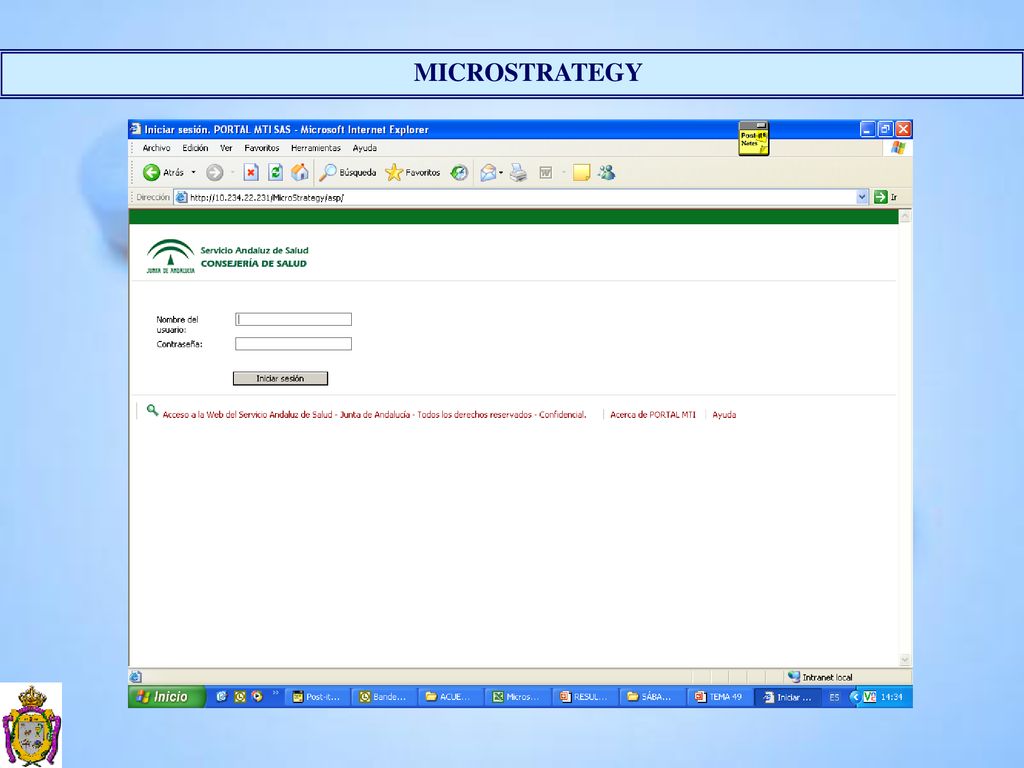Switch to the RESUL... taskbar item
This screenshot has height=768, width=1024.
click(x=585, y=697)
